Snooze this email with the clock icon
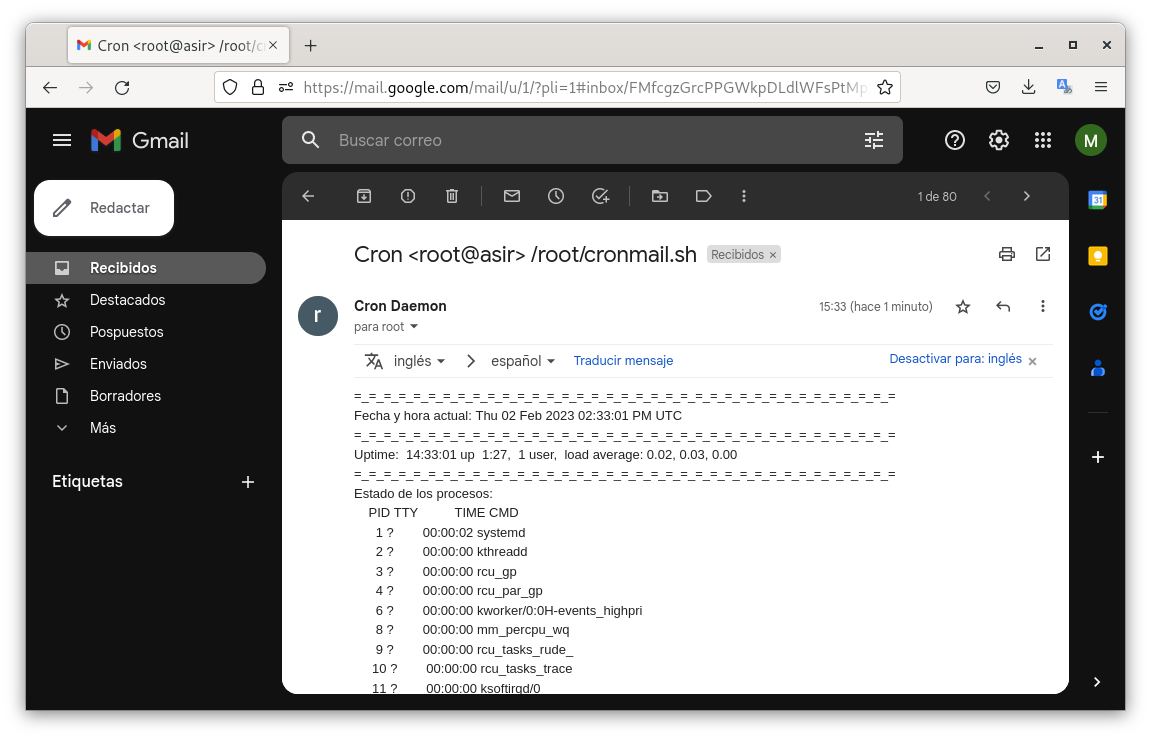Screen dimensions: 1151x739 556,196
